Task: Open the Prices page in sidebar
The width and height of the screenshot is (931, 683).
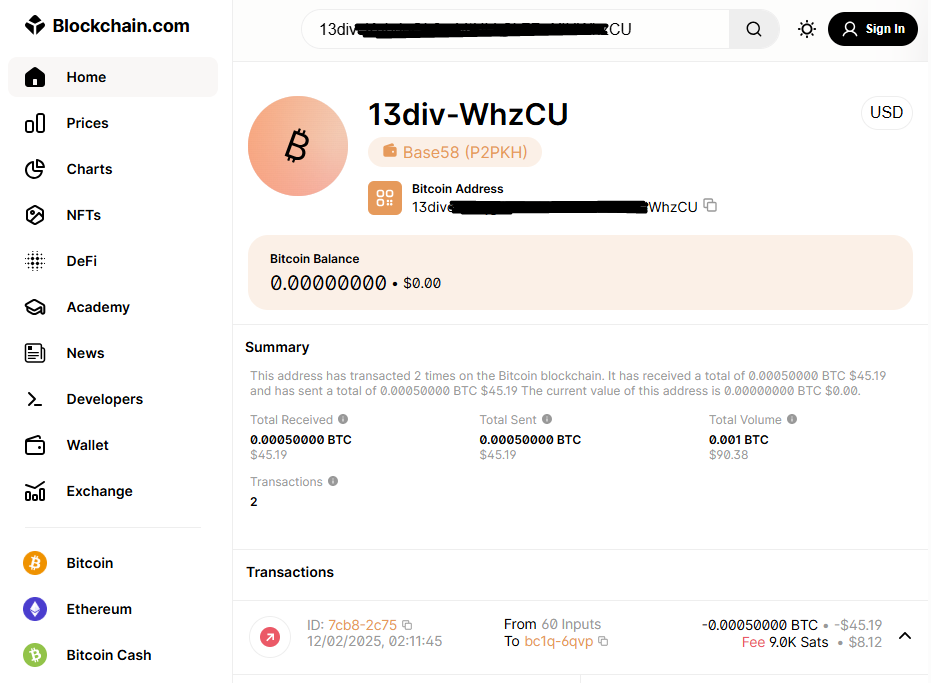Action: (87, 123)
